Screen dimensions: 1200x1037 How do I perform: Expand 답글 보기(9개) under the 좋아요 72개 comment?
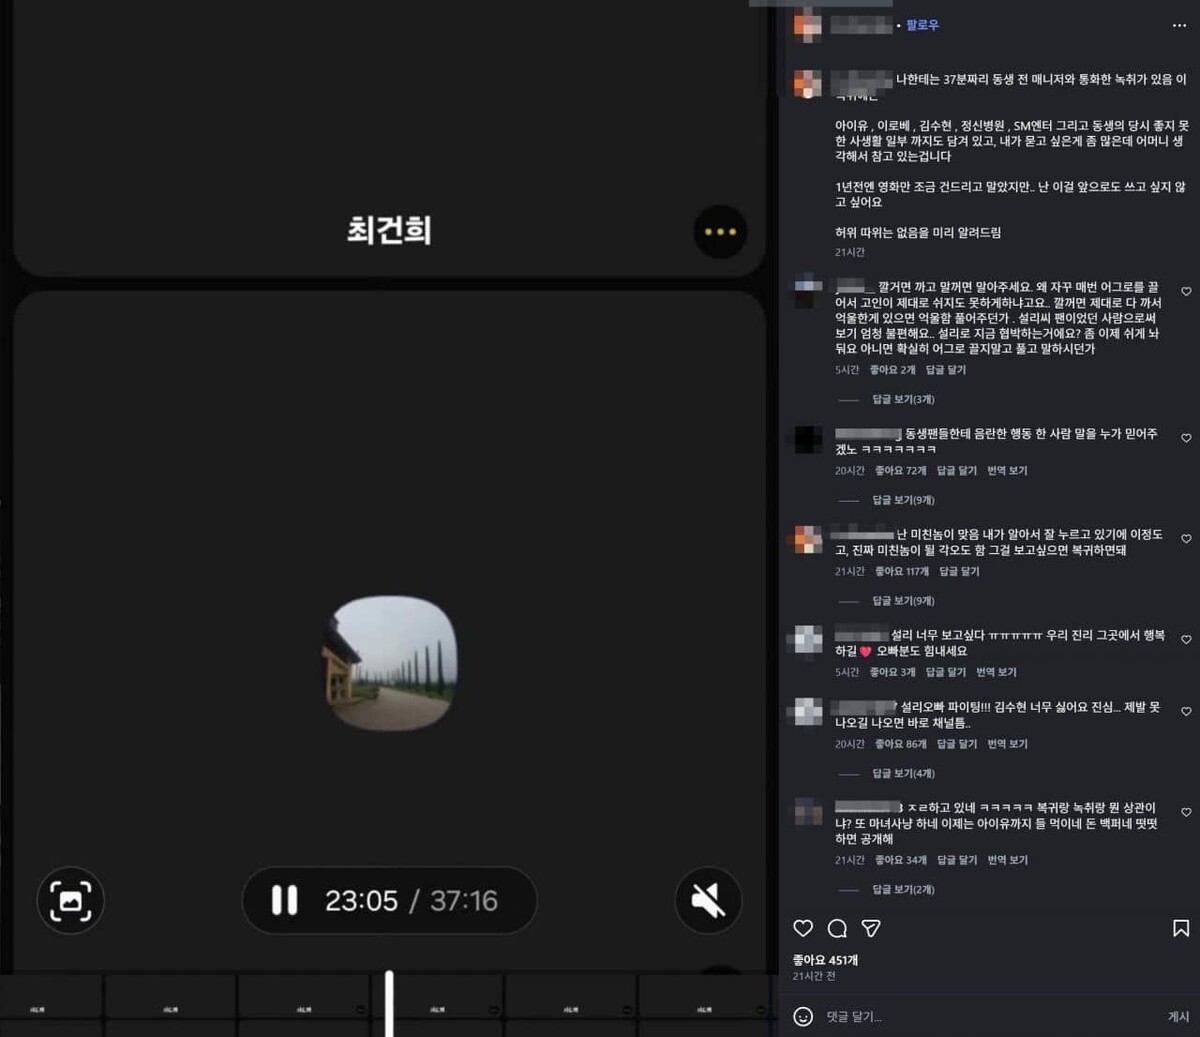pyautogui.click(x=903, y=500)
